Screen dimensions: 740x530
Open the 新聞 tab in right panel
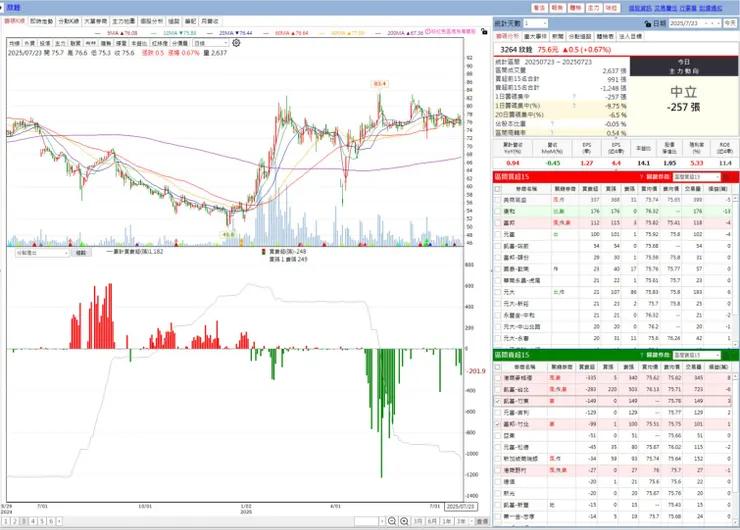point(557,36)
